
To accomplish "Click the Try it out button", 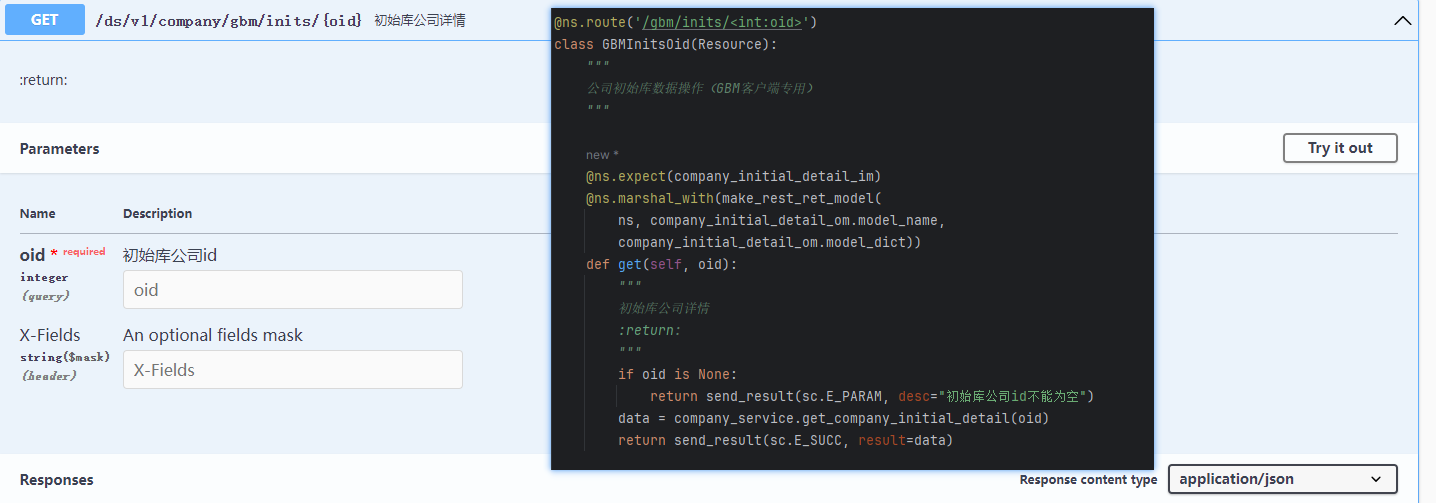I will (x=1339, y=148).
